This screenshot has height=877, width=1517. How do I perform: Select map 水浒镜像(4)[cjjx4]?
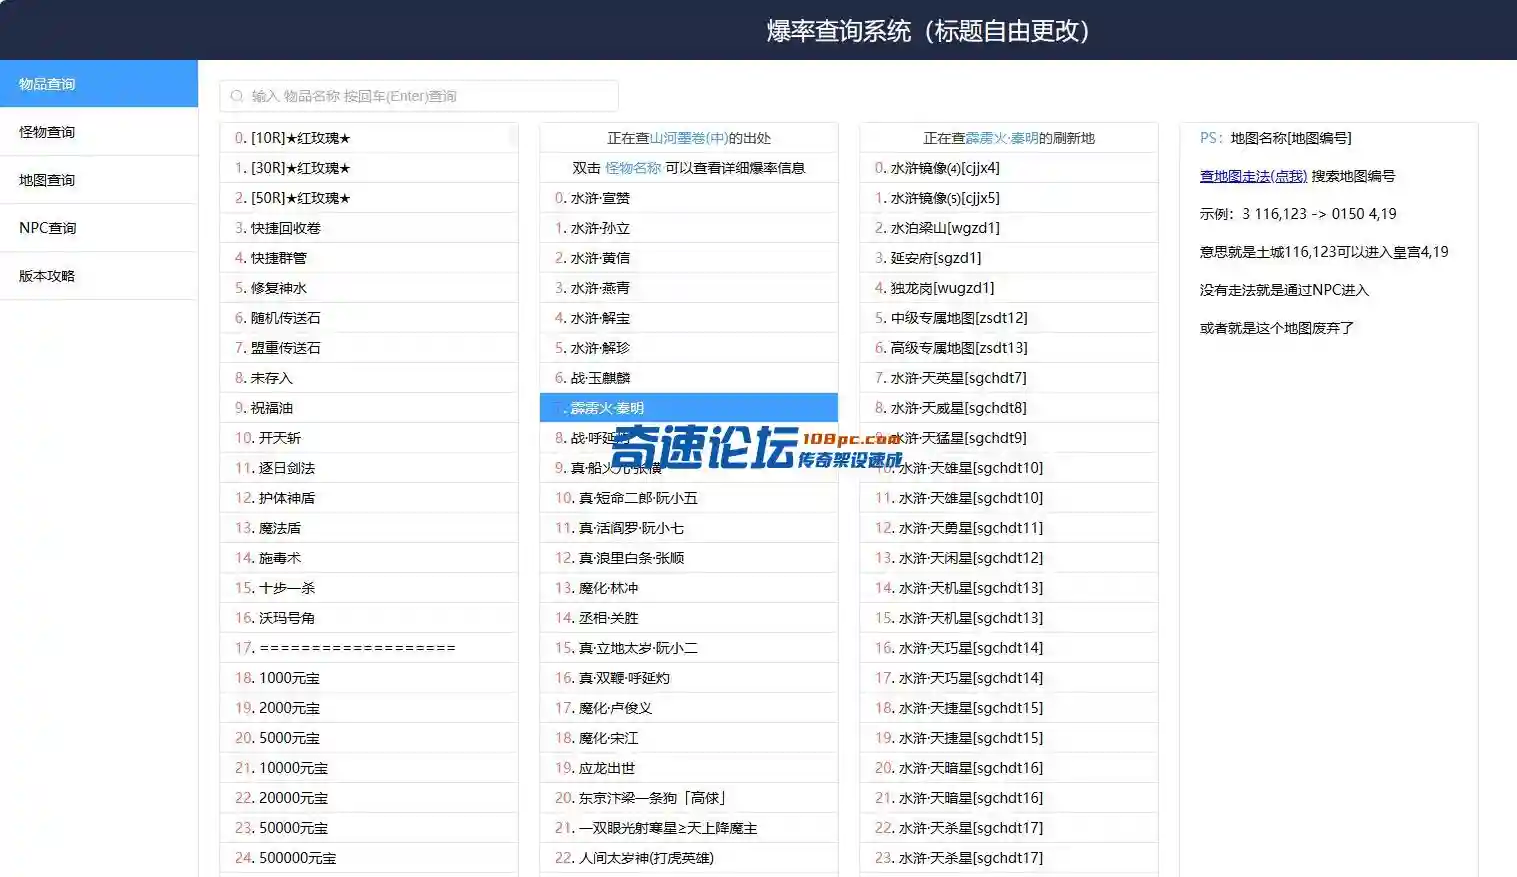click(1009, 168)
